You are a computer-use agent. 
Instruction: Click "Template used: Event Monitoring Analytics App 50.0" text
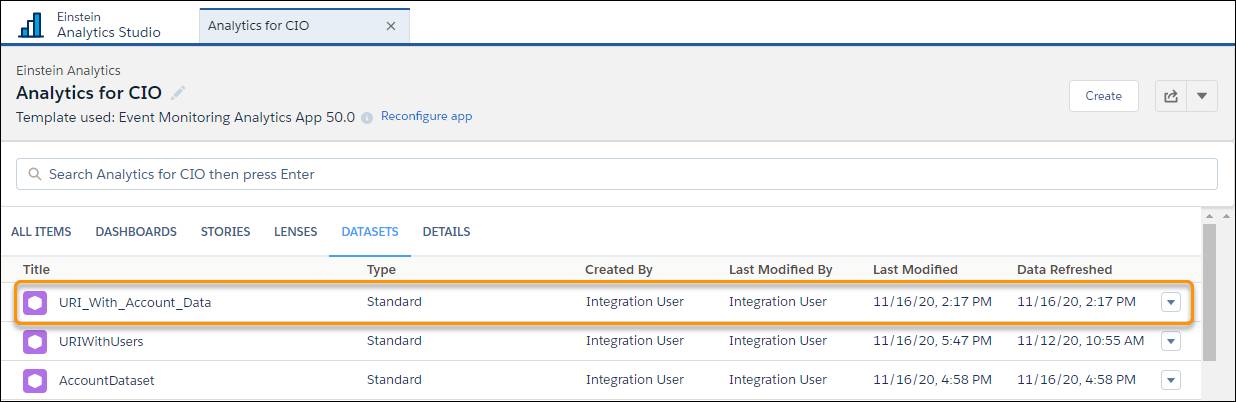185,117
